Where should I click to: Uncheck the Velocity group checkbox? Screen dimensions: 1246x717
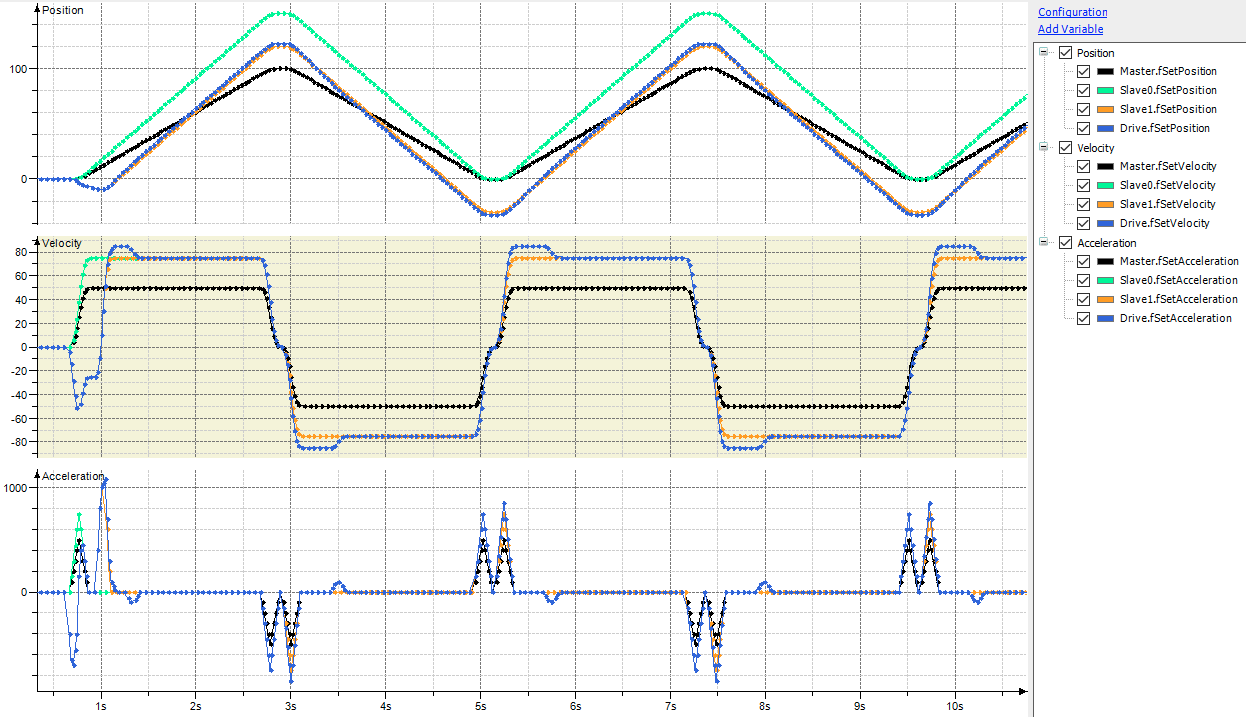pos(1065,148)
